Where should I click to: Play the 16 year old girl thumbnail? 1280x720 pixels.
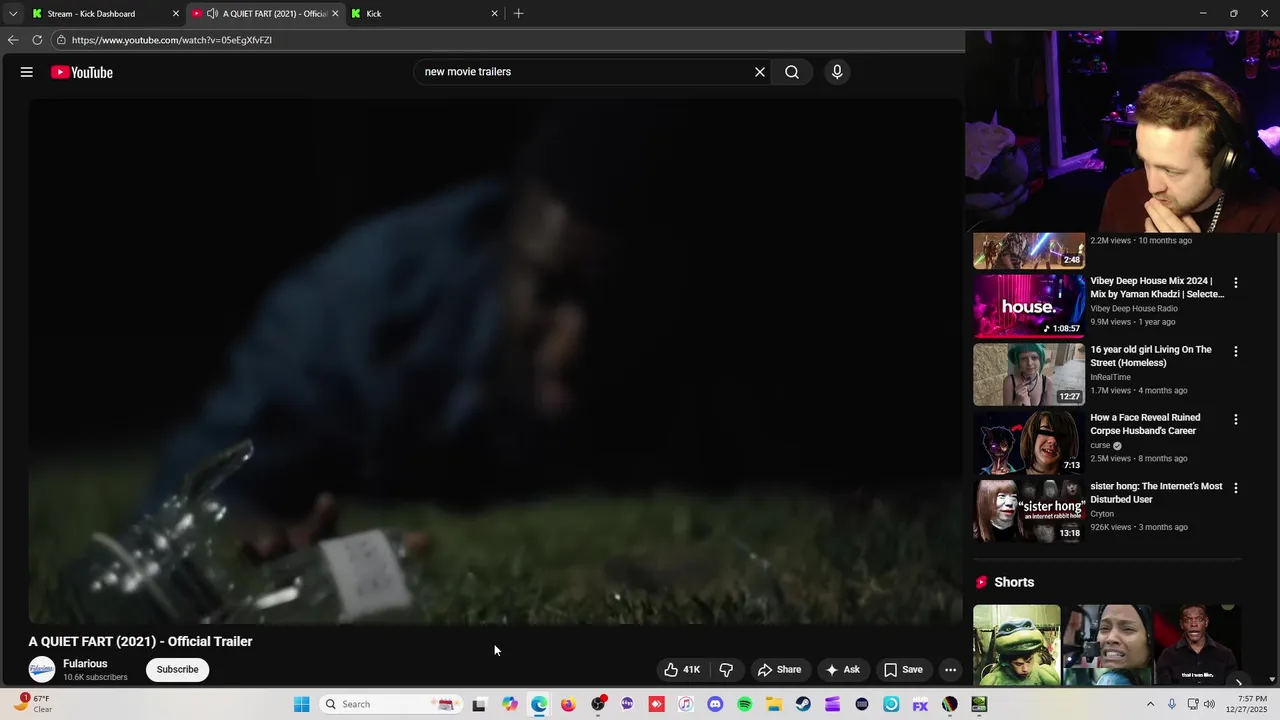(x=1029, y=374)
